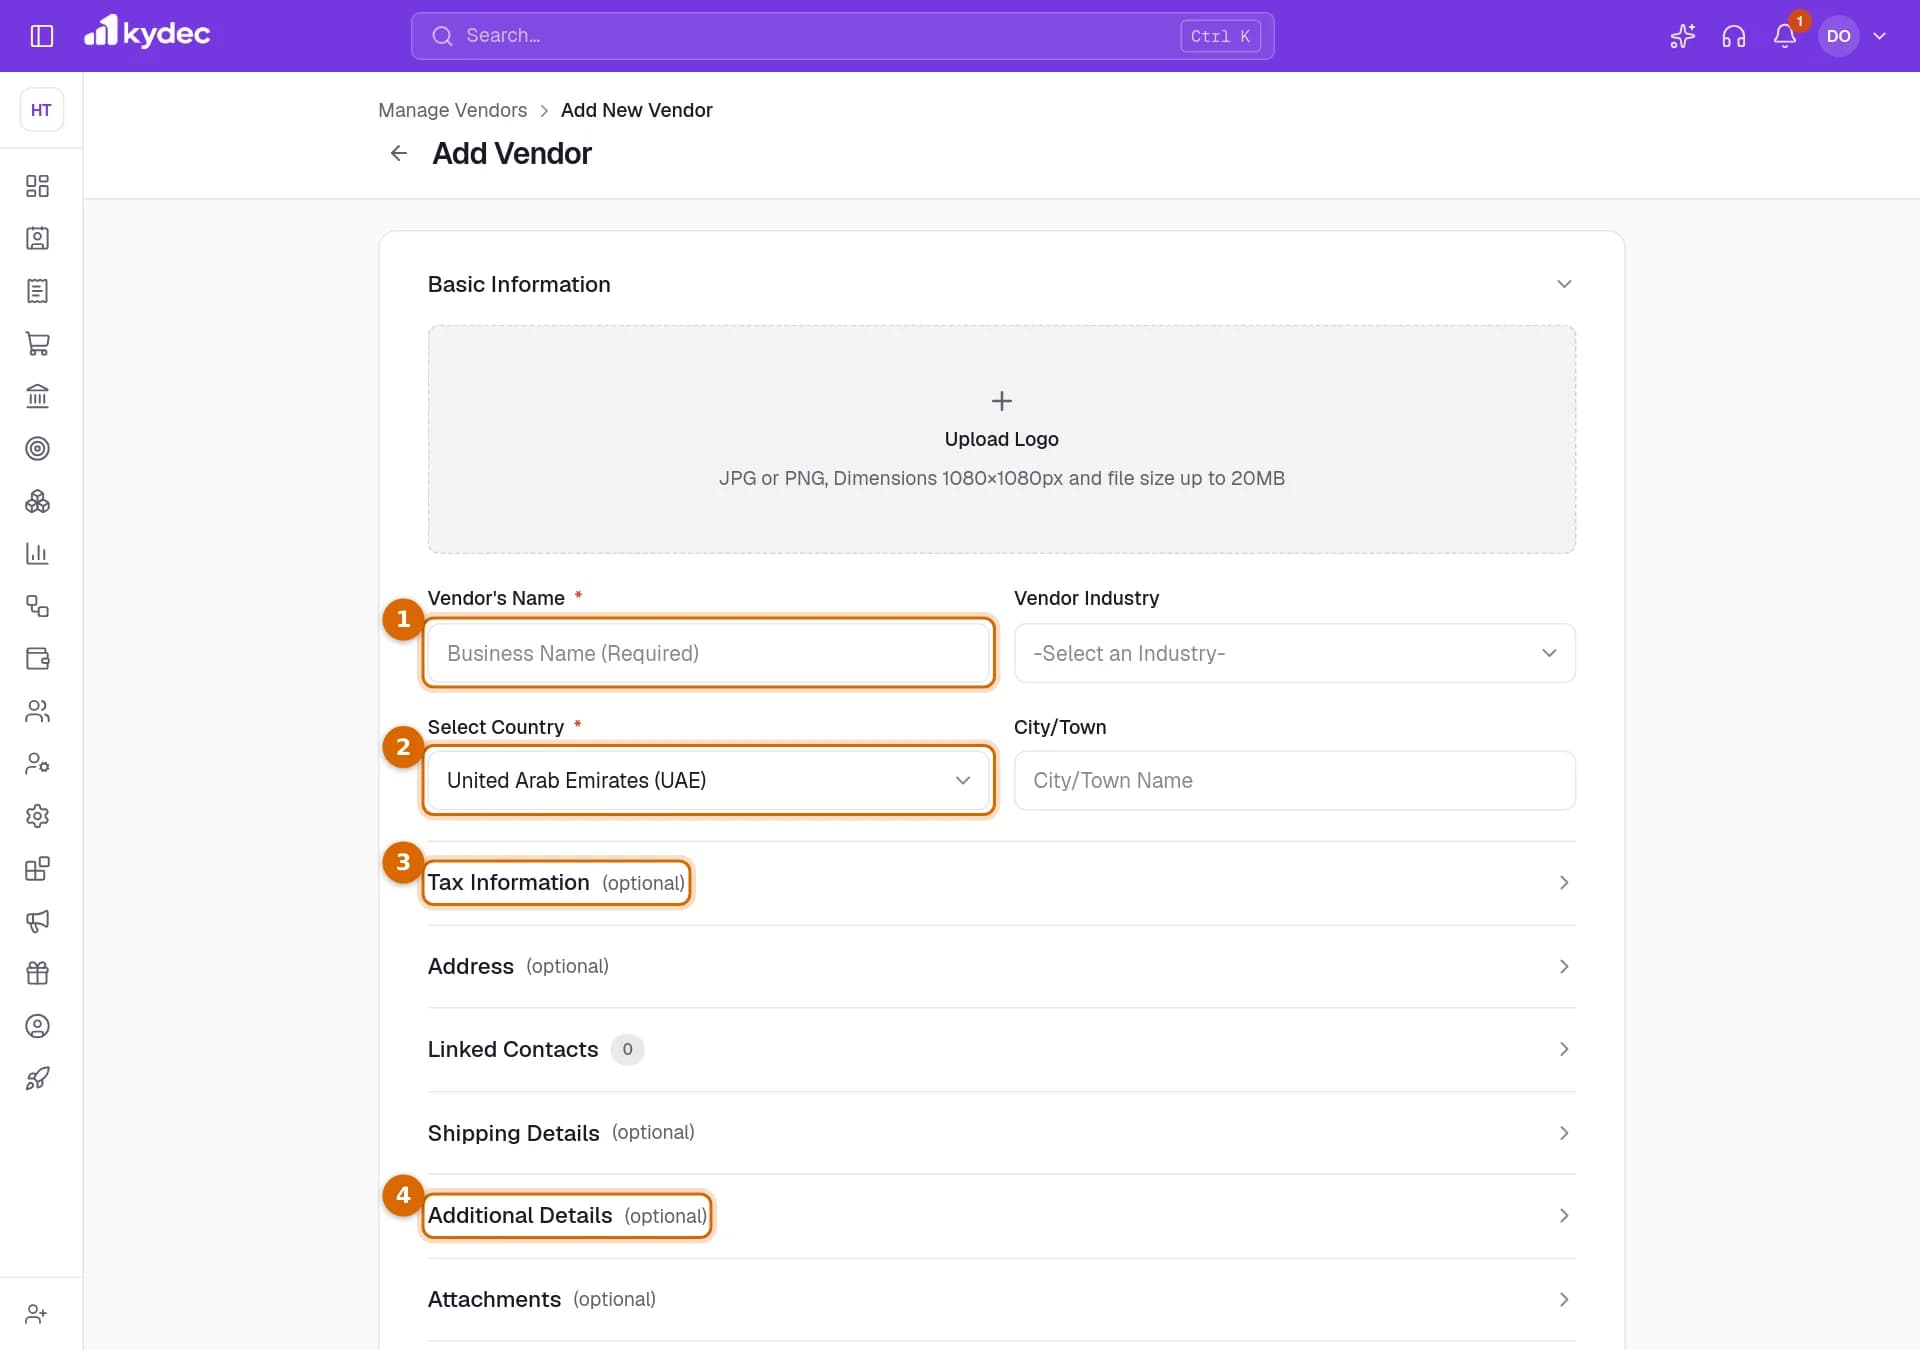The height and width of the screenshot is (1350, 1920).
Task: Focus the Vendor's Name input field
Action: (709, 653)
